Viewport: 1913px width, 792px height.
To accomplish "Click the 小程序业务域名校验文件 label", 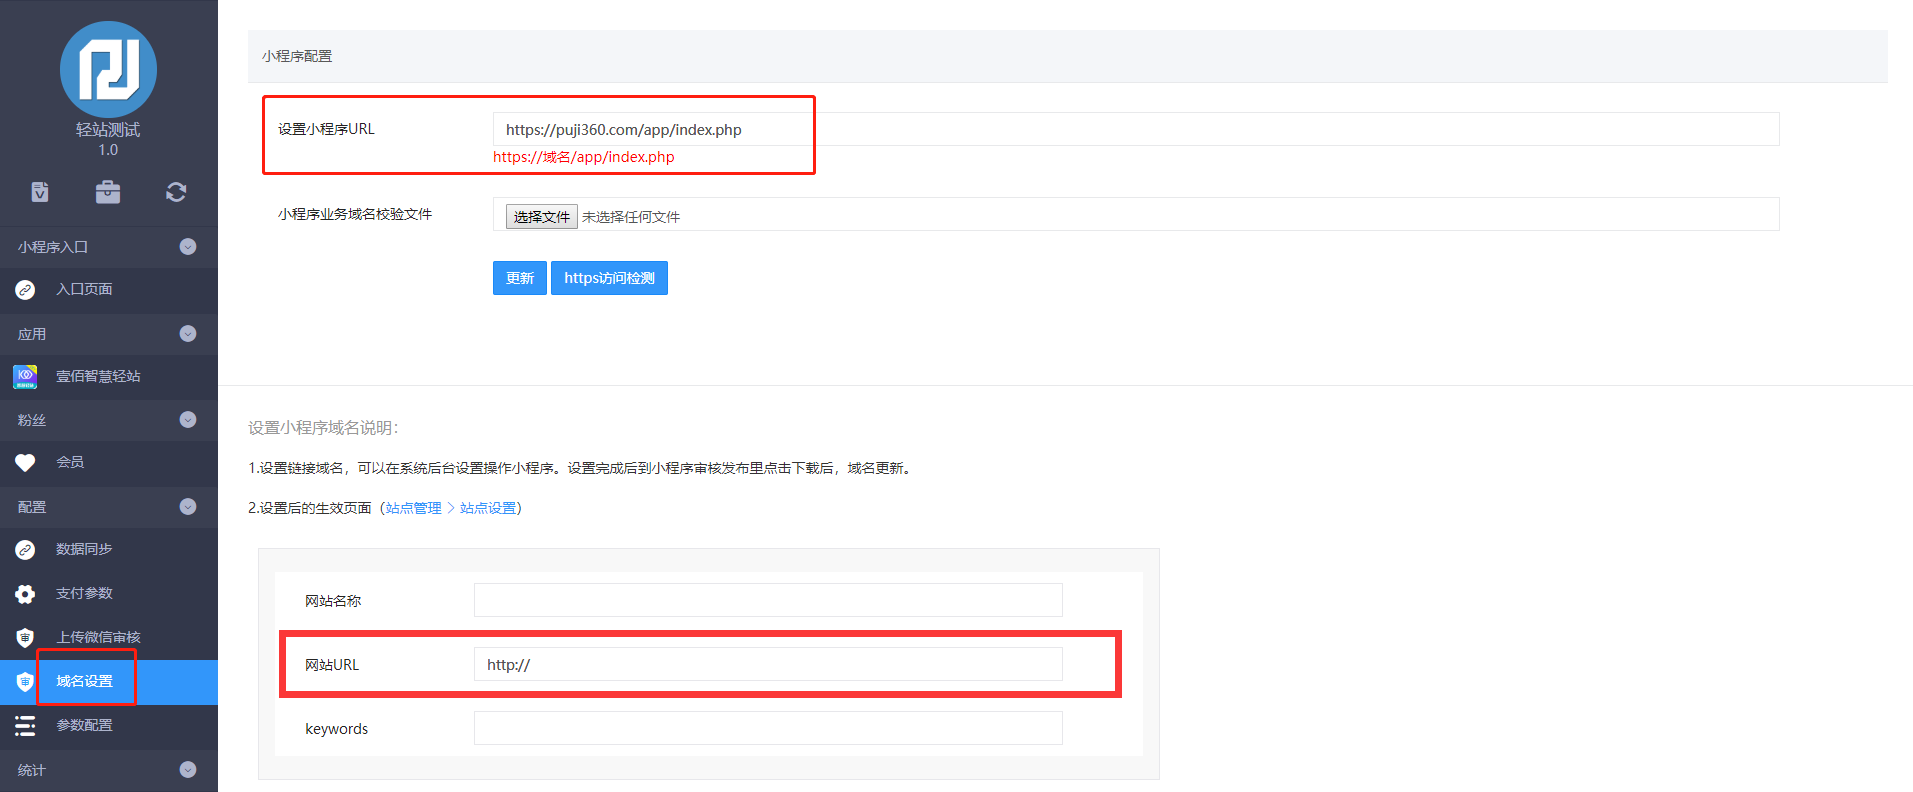I will [355, 214].
